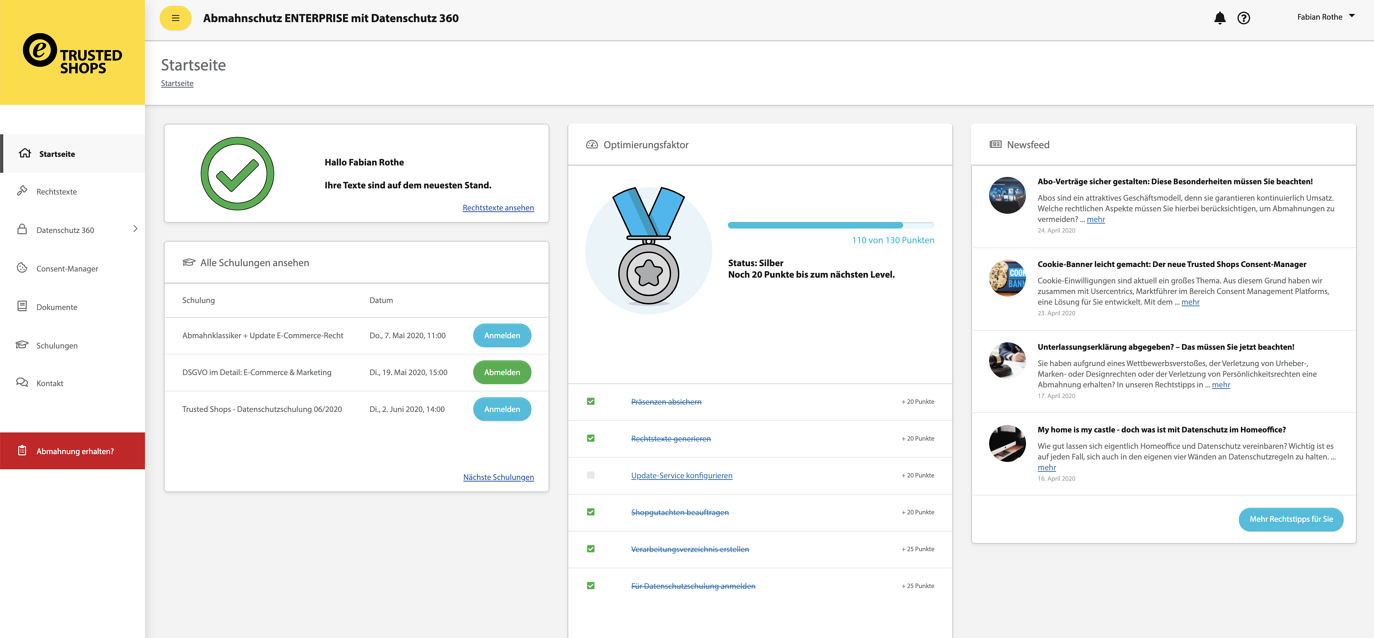Toggle the yellow hamburger menu button
Viewport: 1374px width, 638px height.
(175, 18)
